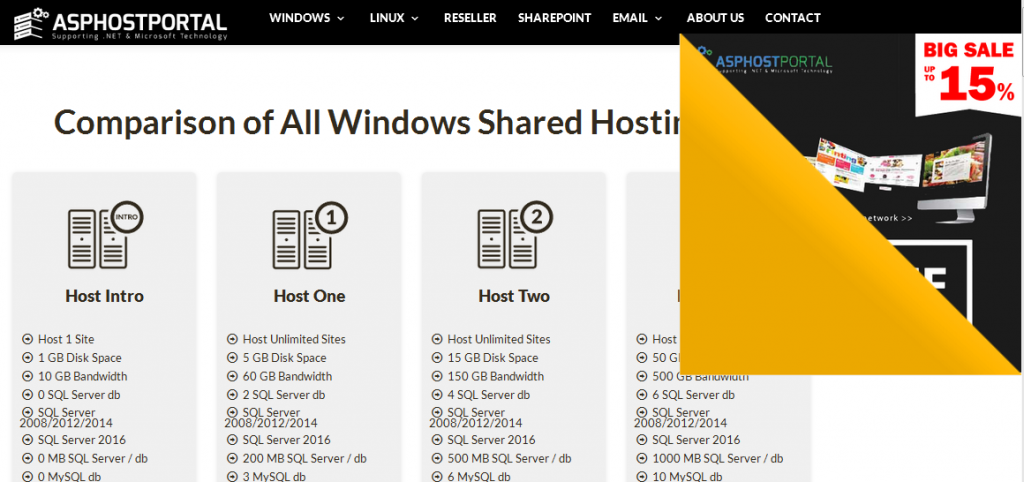Image resolution: width=1024 pixels, height=482 pixels.
Task: Click bullet icon beside 'Host 1 Site'
Action: click(x=27, y=339)
